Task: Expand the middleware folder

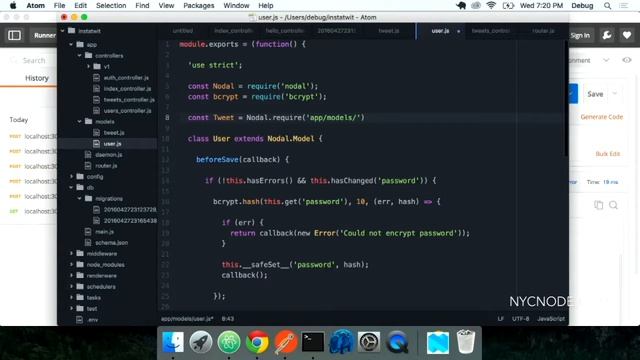Action: 71,253
